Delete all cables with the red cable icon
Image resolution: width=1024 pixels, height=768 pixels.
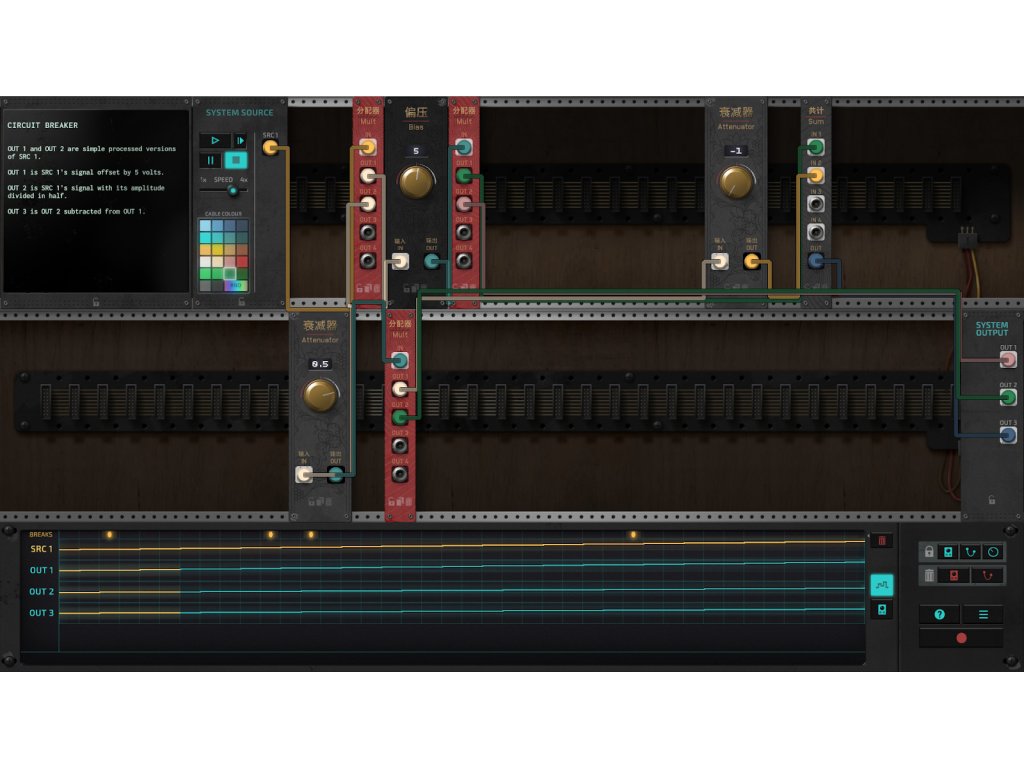point(986,576)
